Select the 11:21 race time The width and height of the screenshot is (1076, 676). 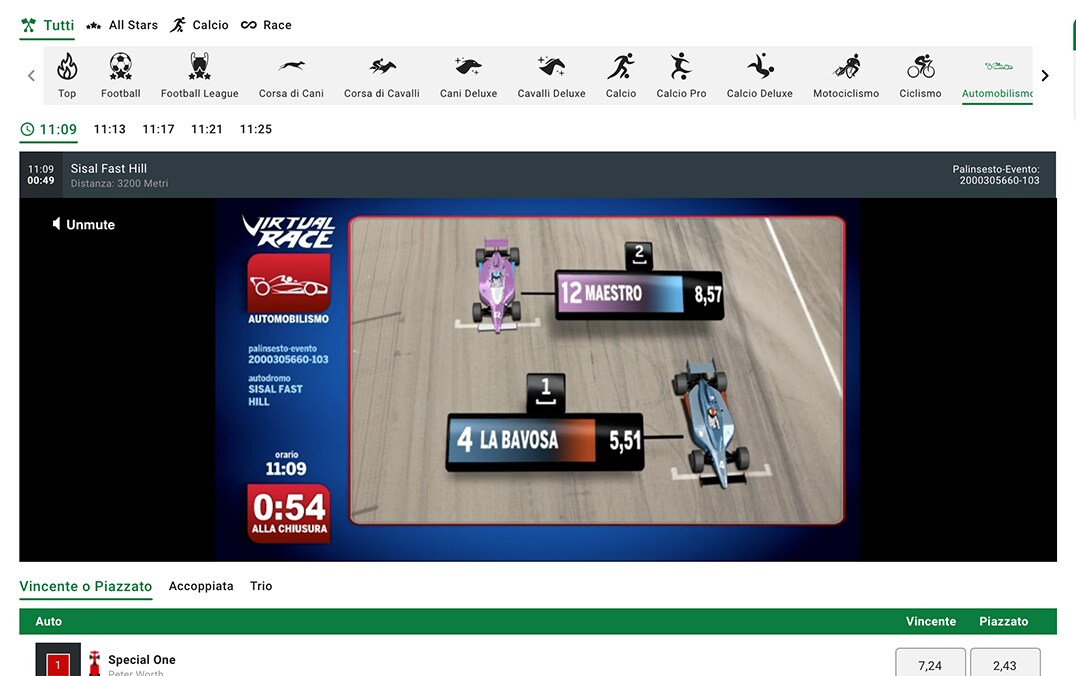207,129
